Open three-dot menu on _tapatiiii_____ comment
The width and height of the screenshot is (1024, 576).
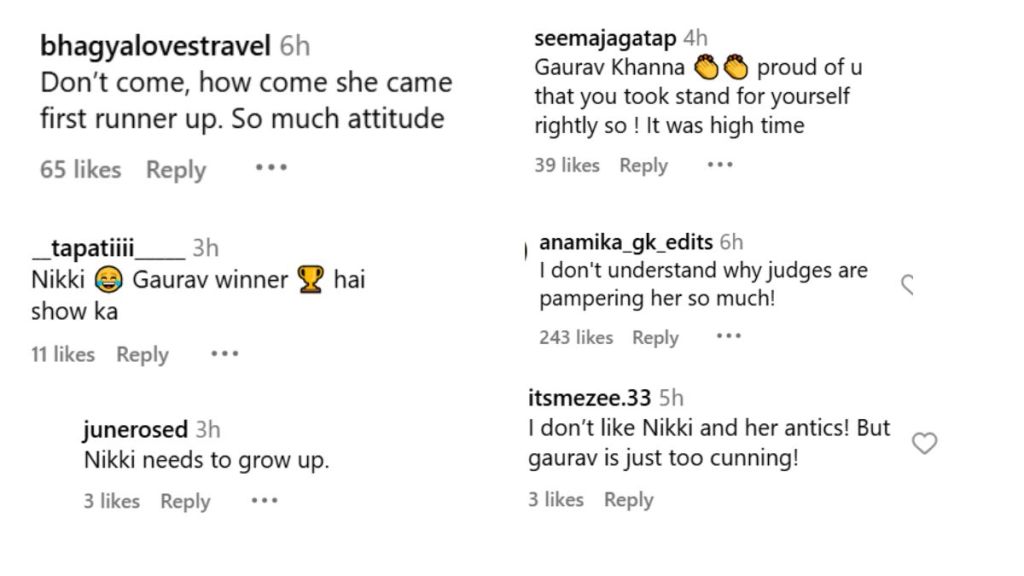(x=225, y=353)
